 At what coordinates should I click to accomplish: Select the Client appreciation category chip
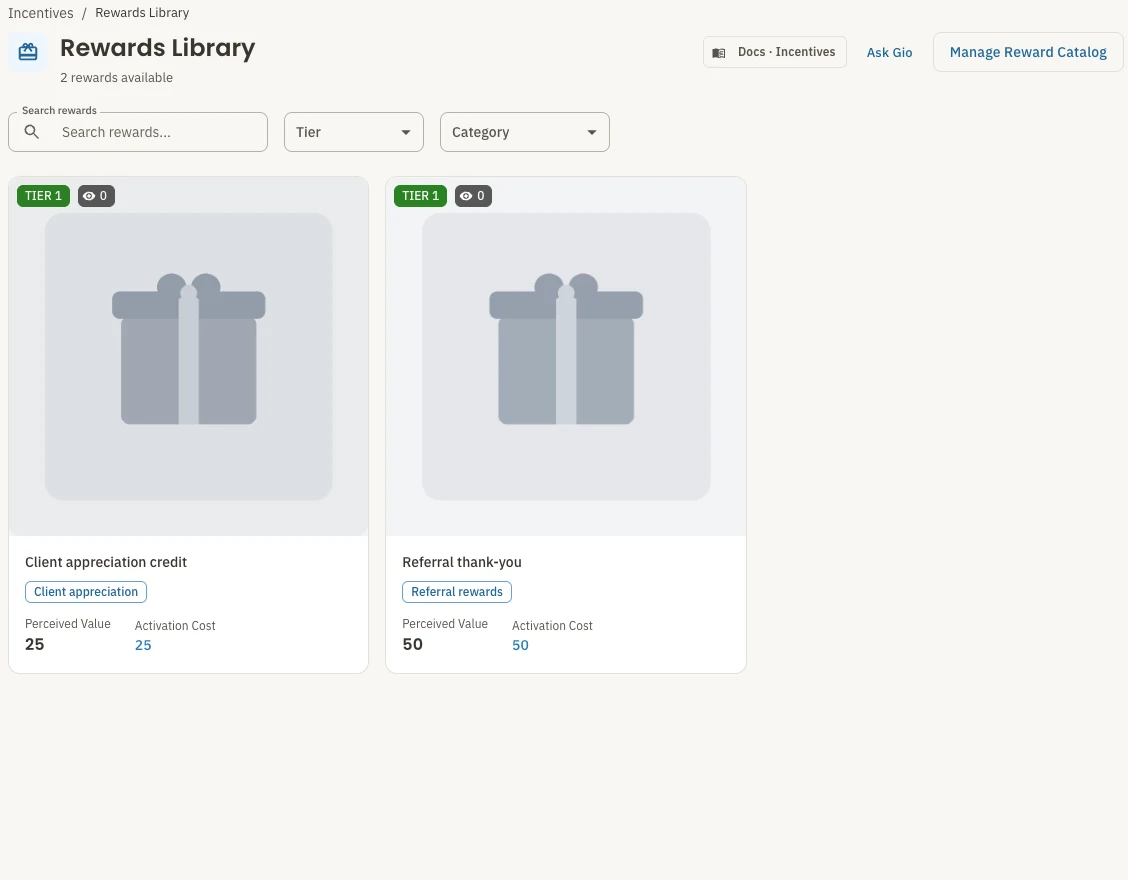86,591
